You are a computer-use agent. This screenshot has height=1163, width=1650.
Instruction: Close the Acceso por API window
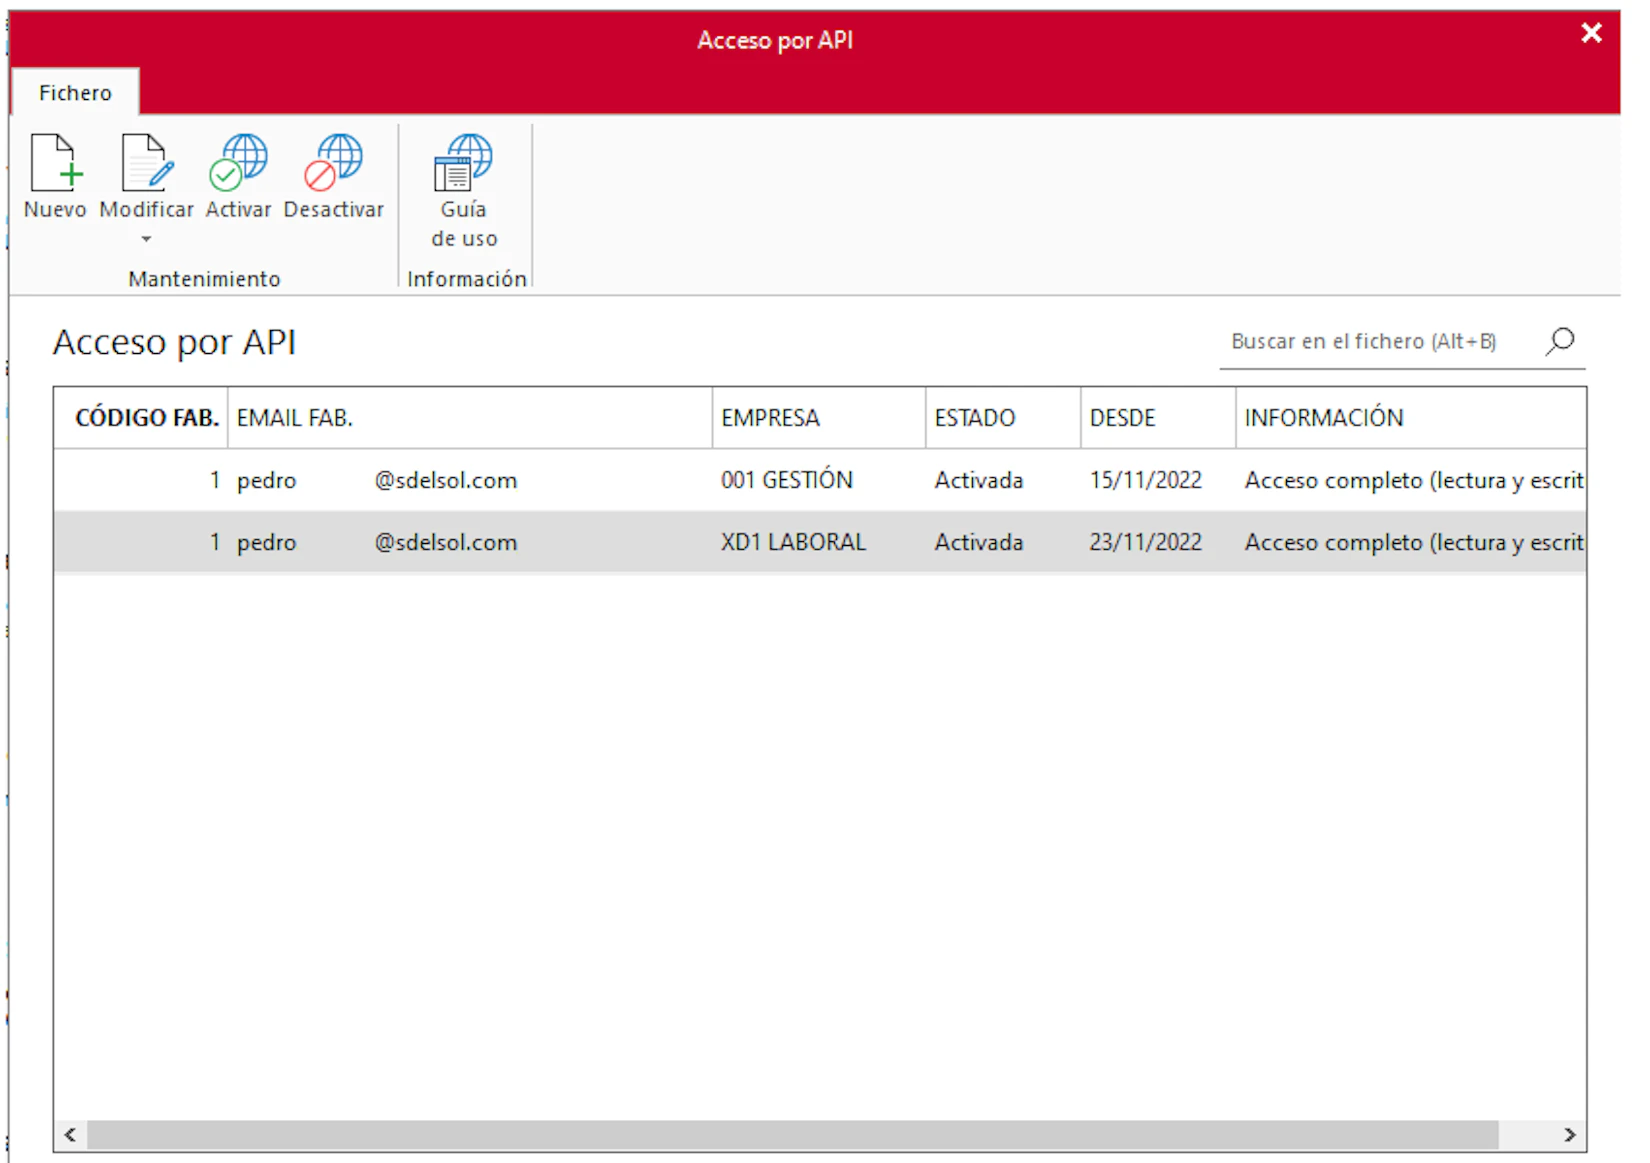click(1591, 33)
